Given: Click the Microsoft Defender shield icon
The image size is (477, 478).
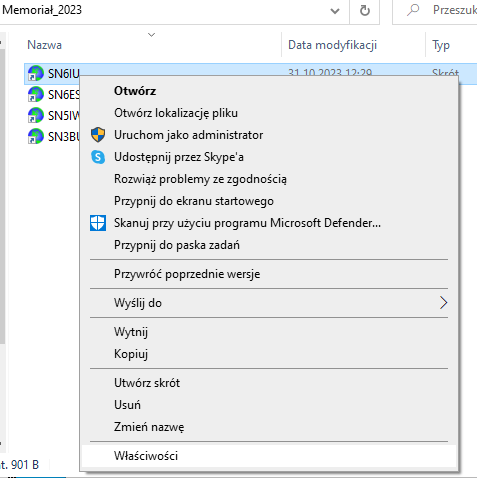Looking at the screenshot, I should (98, 223).
